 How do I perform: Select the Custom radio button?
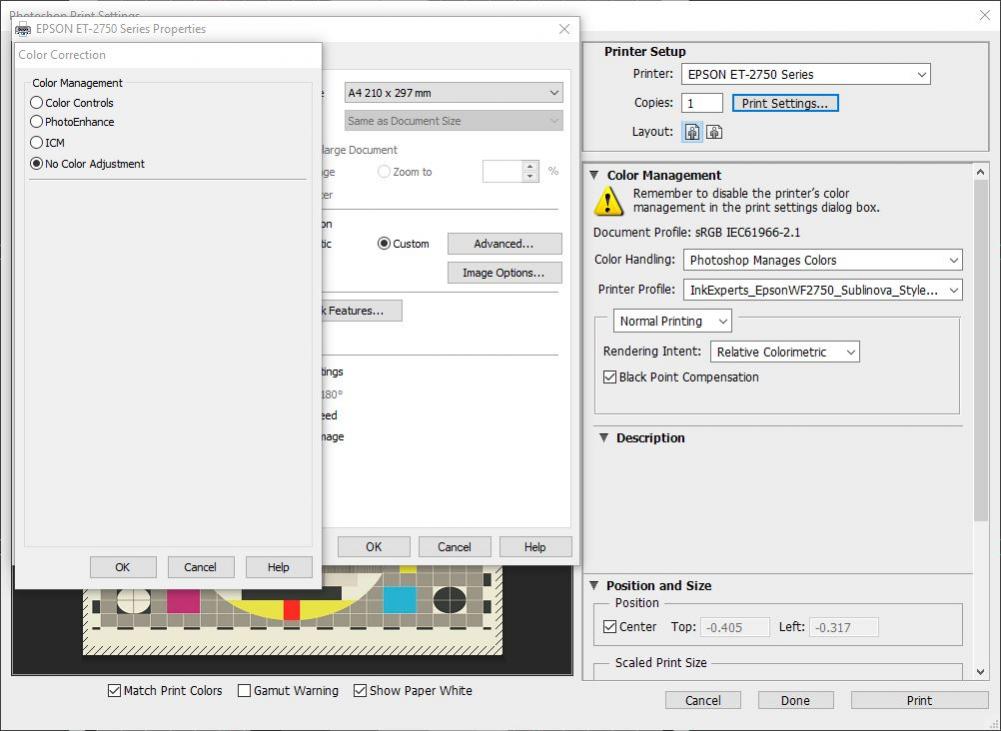pos(384,244)
